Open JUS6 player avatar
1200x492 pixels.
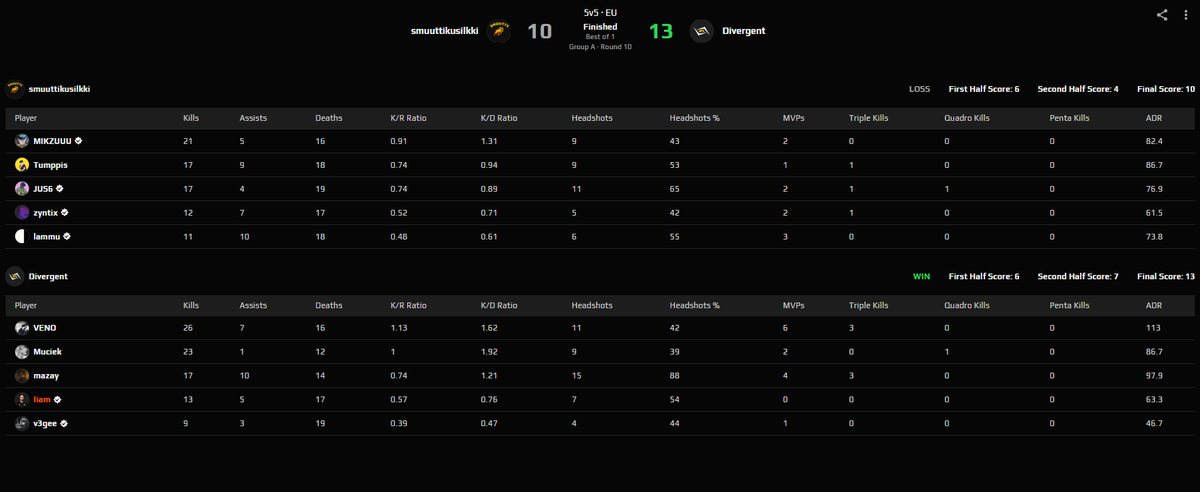point(22,189)
